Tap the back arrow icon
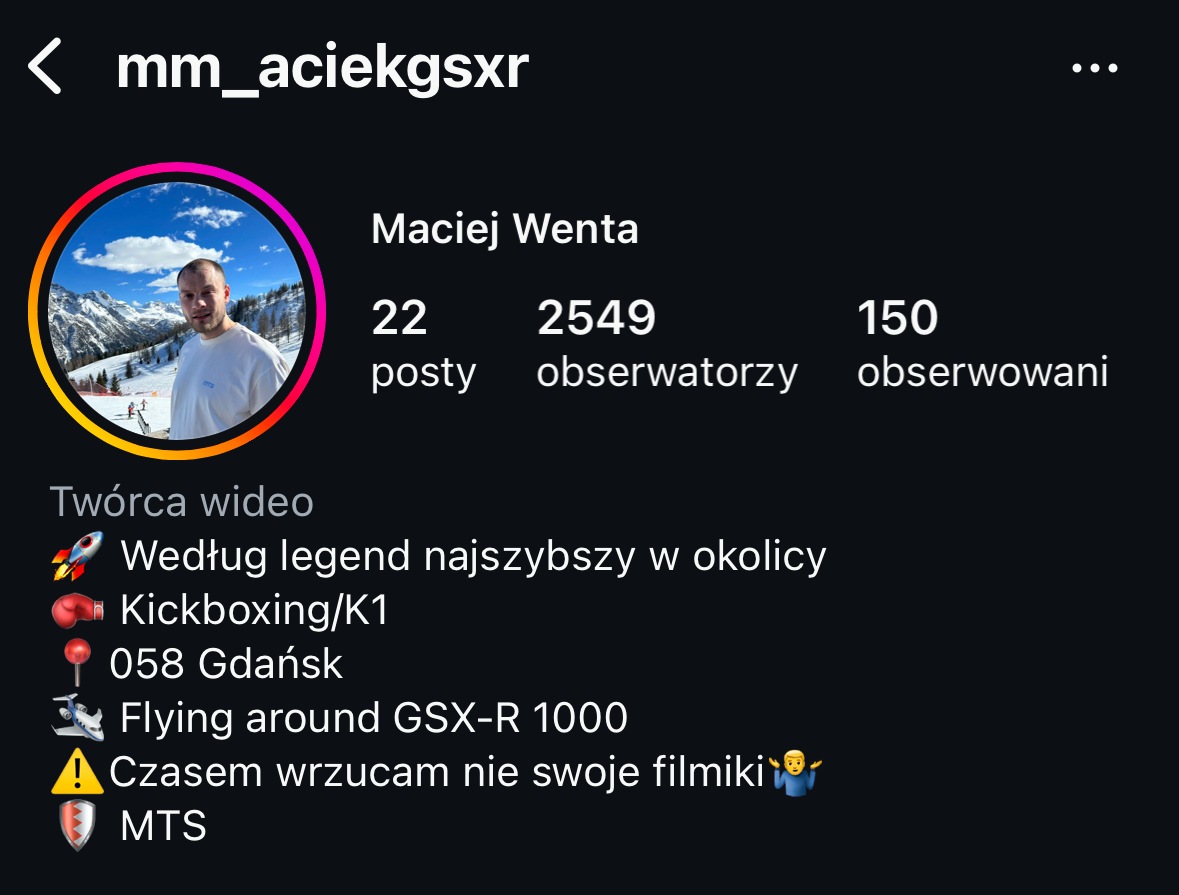1179x895 pixels. pyautogui.click(x=44, y=67)
